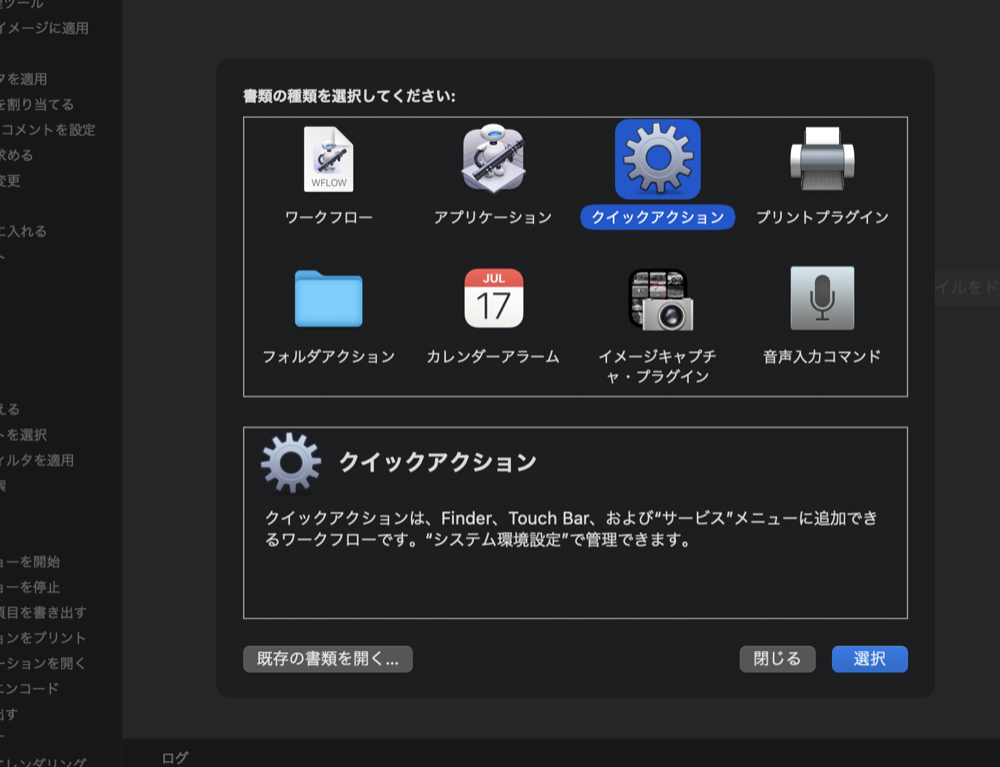The height and width of the screenshot is (767, 1000).
Task: Click the 選択 confirmation button
Action: tap(869, 659)
